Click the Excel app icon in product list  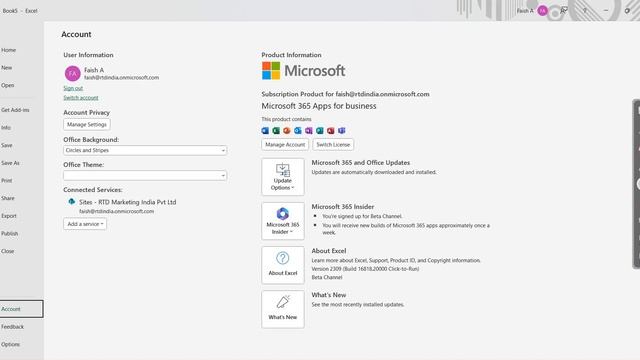point(276,131)
